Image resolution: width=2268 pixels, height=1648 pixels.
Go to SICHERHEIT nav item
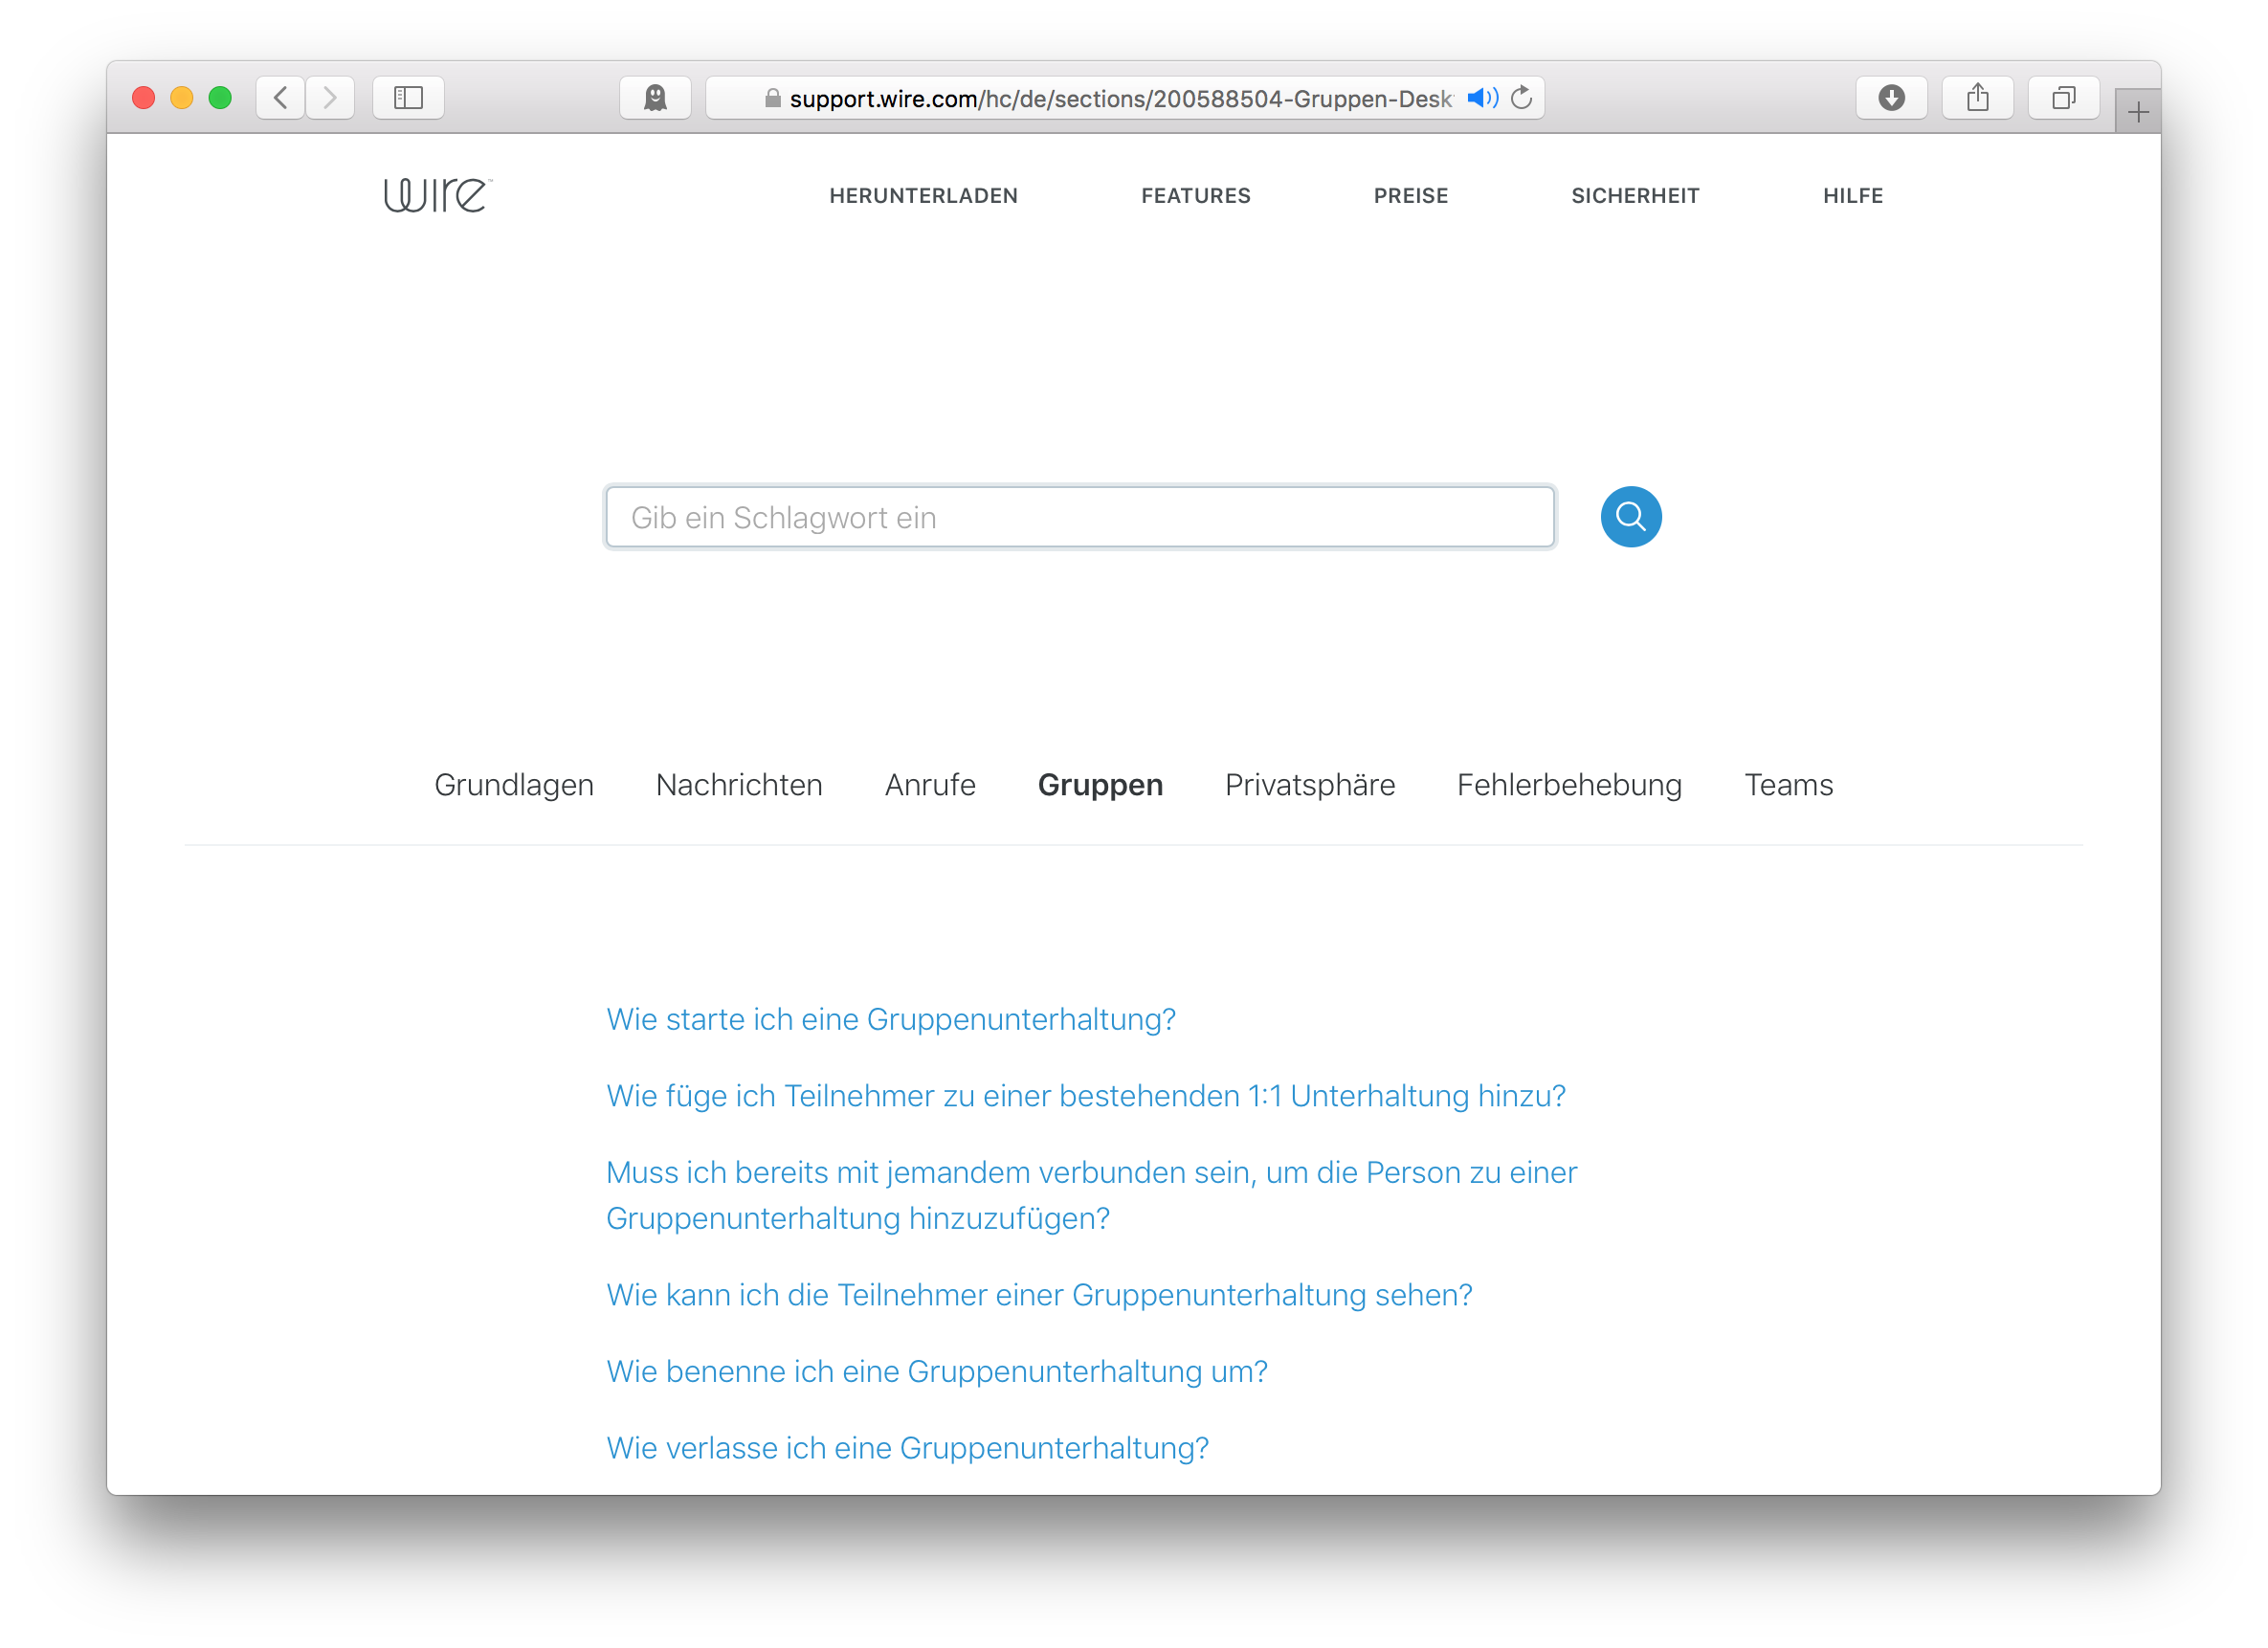tap(1635, 196)
